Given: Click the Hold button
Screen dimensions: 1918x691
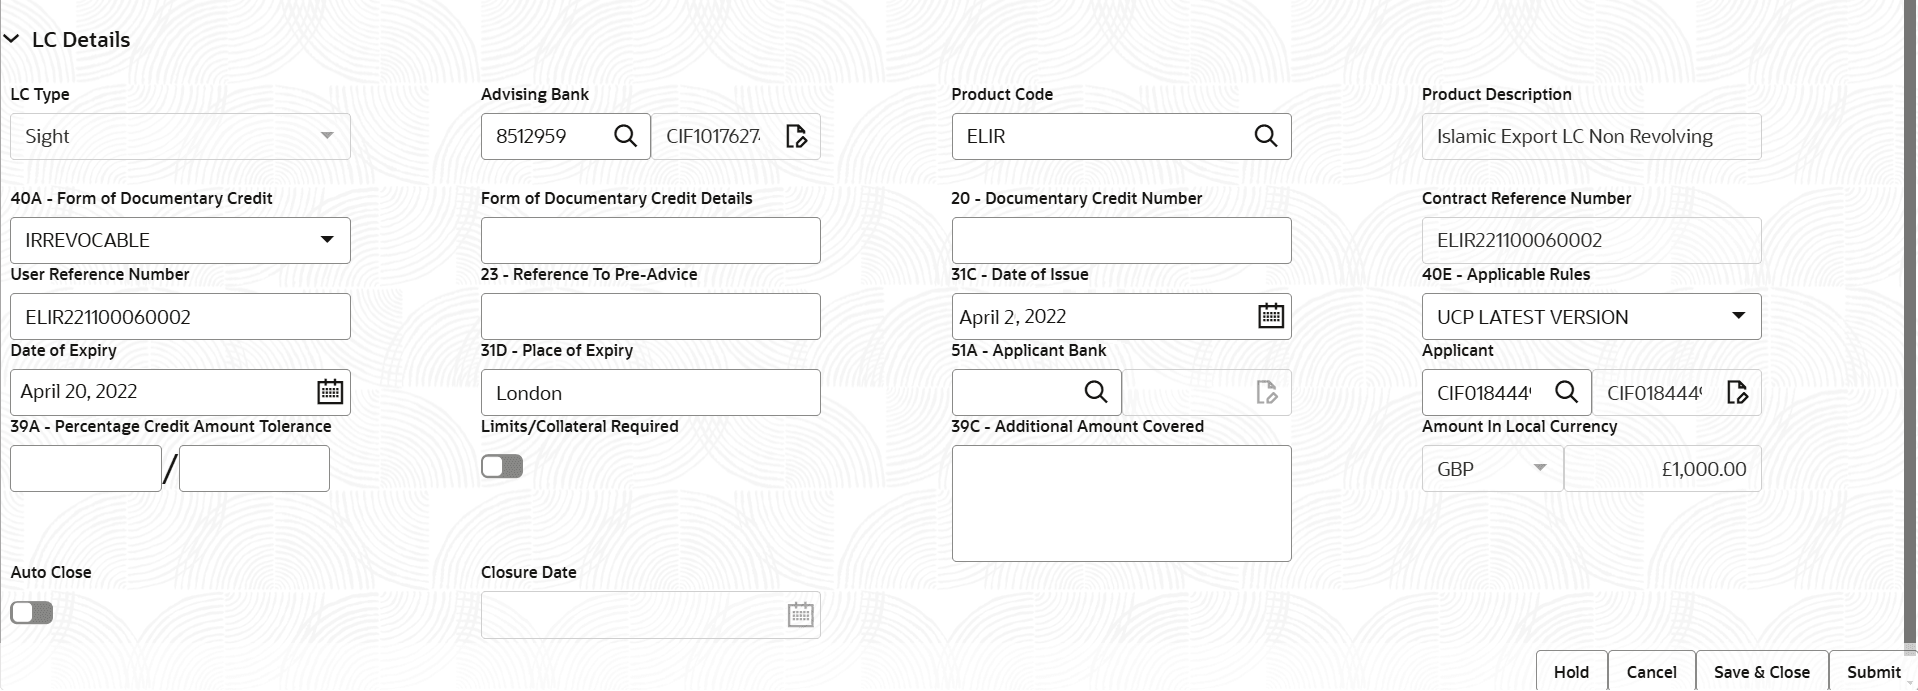Looking at the screenshot, I should pyautogui.click(x=1570, y=671).
